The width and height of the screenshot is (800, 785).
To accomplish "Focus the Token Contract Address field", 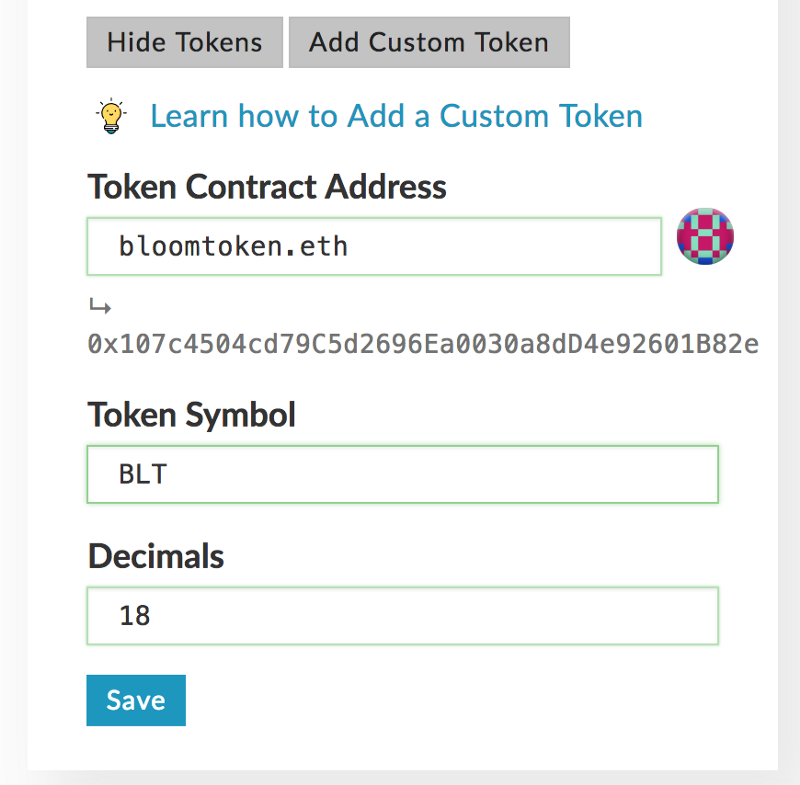I will pos(374,246).
